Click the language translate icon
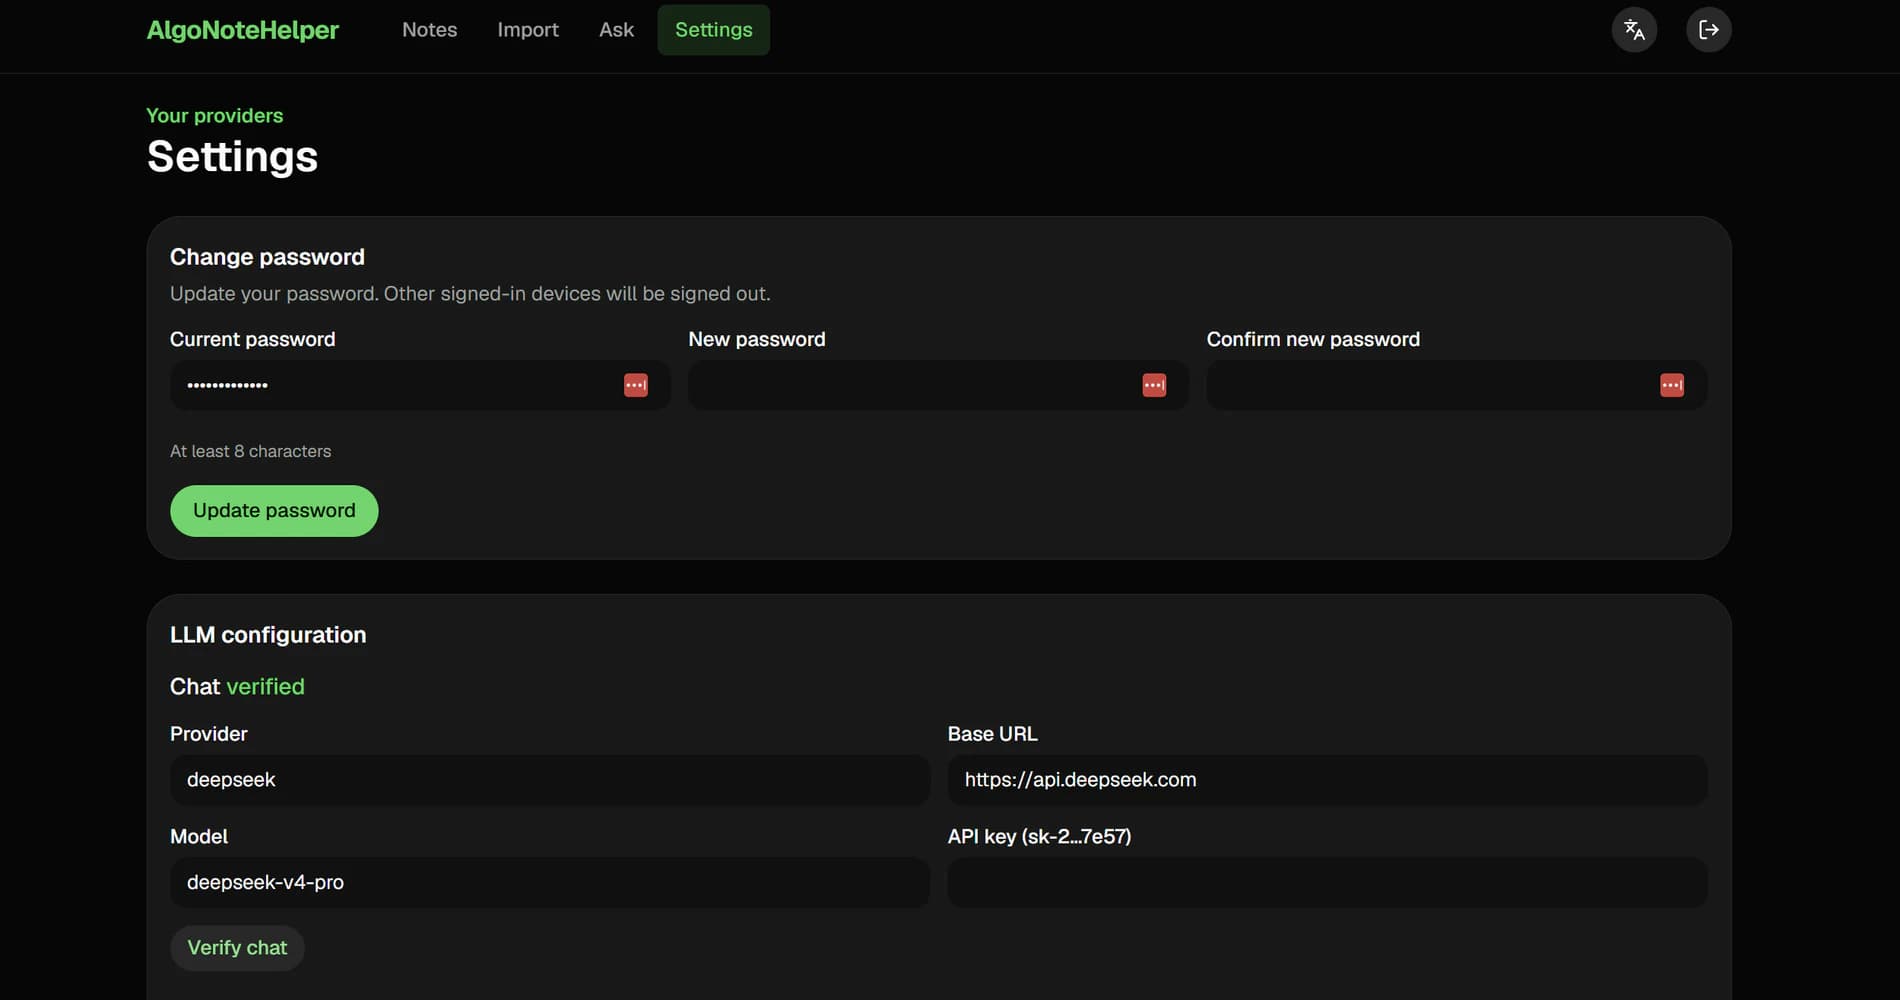Image resolution: width=1900 pixels, height=1000 pixels. tap(1634, 29)
